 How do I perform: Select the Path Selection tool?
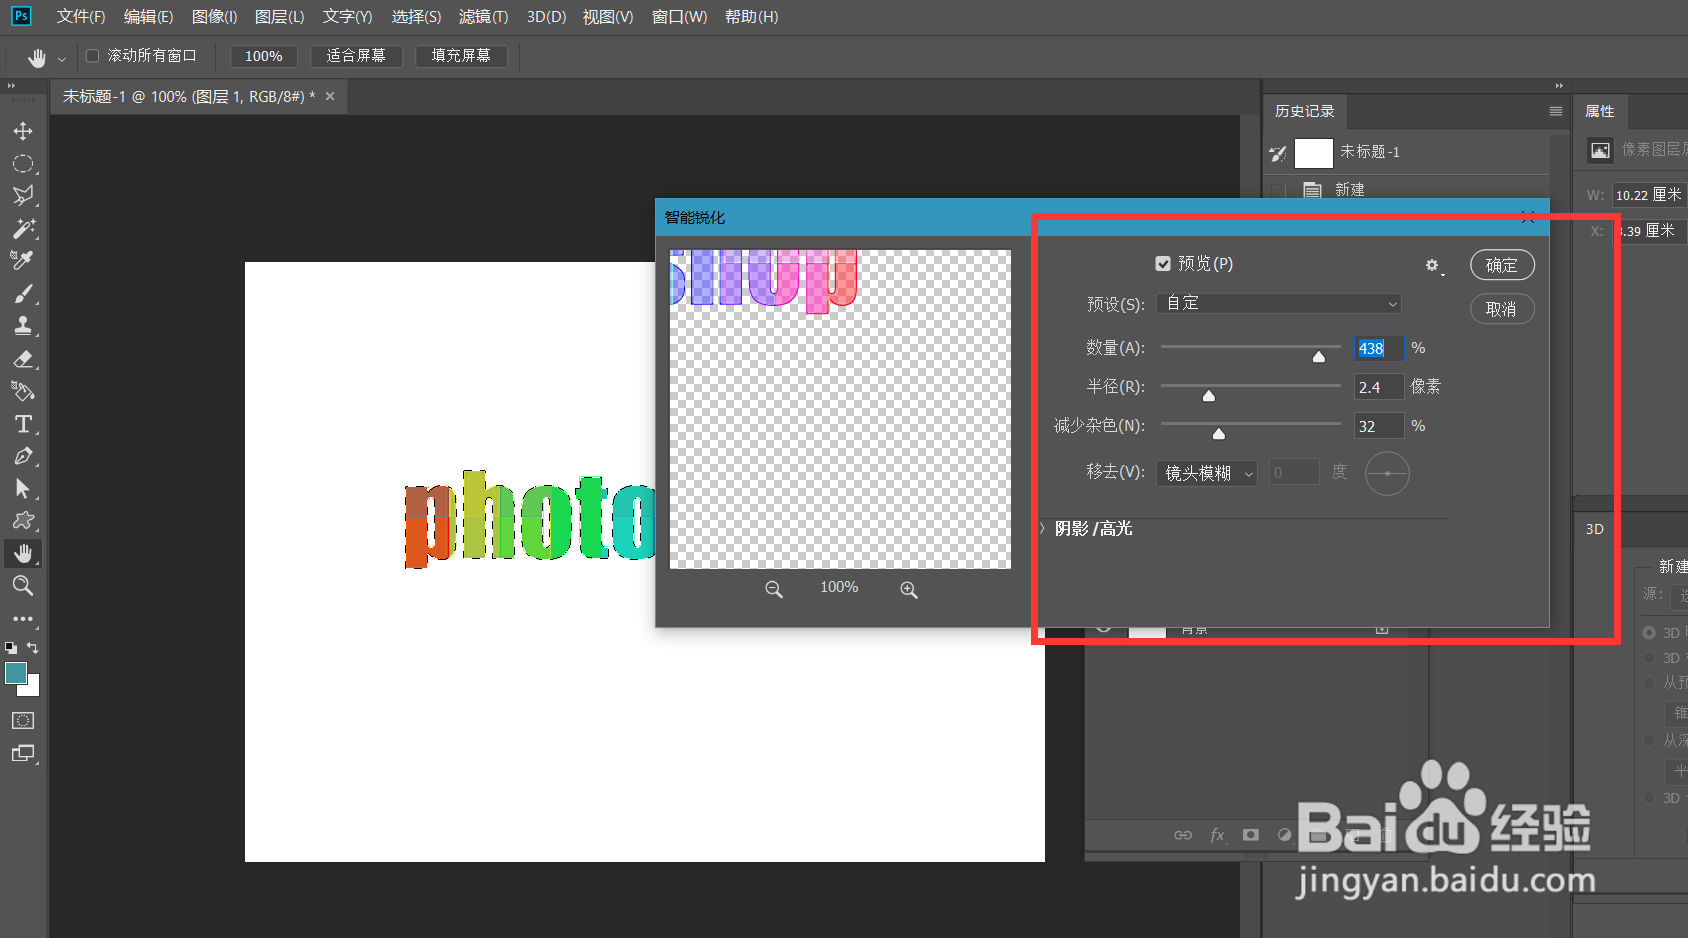click(x=23, y=489)
